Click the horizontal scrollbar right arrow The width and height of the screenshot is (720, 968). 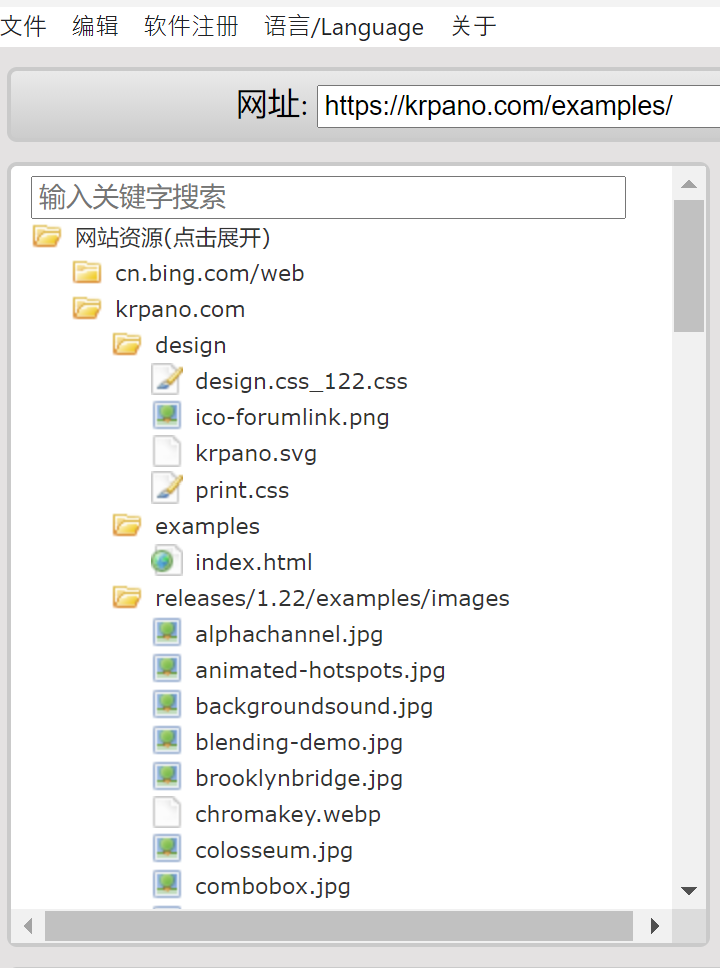coord(654,926)
